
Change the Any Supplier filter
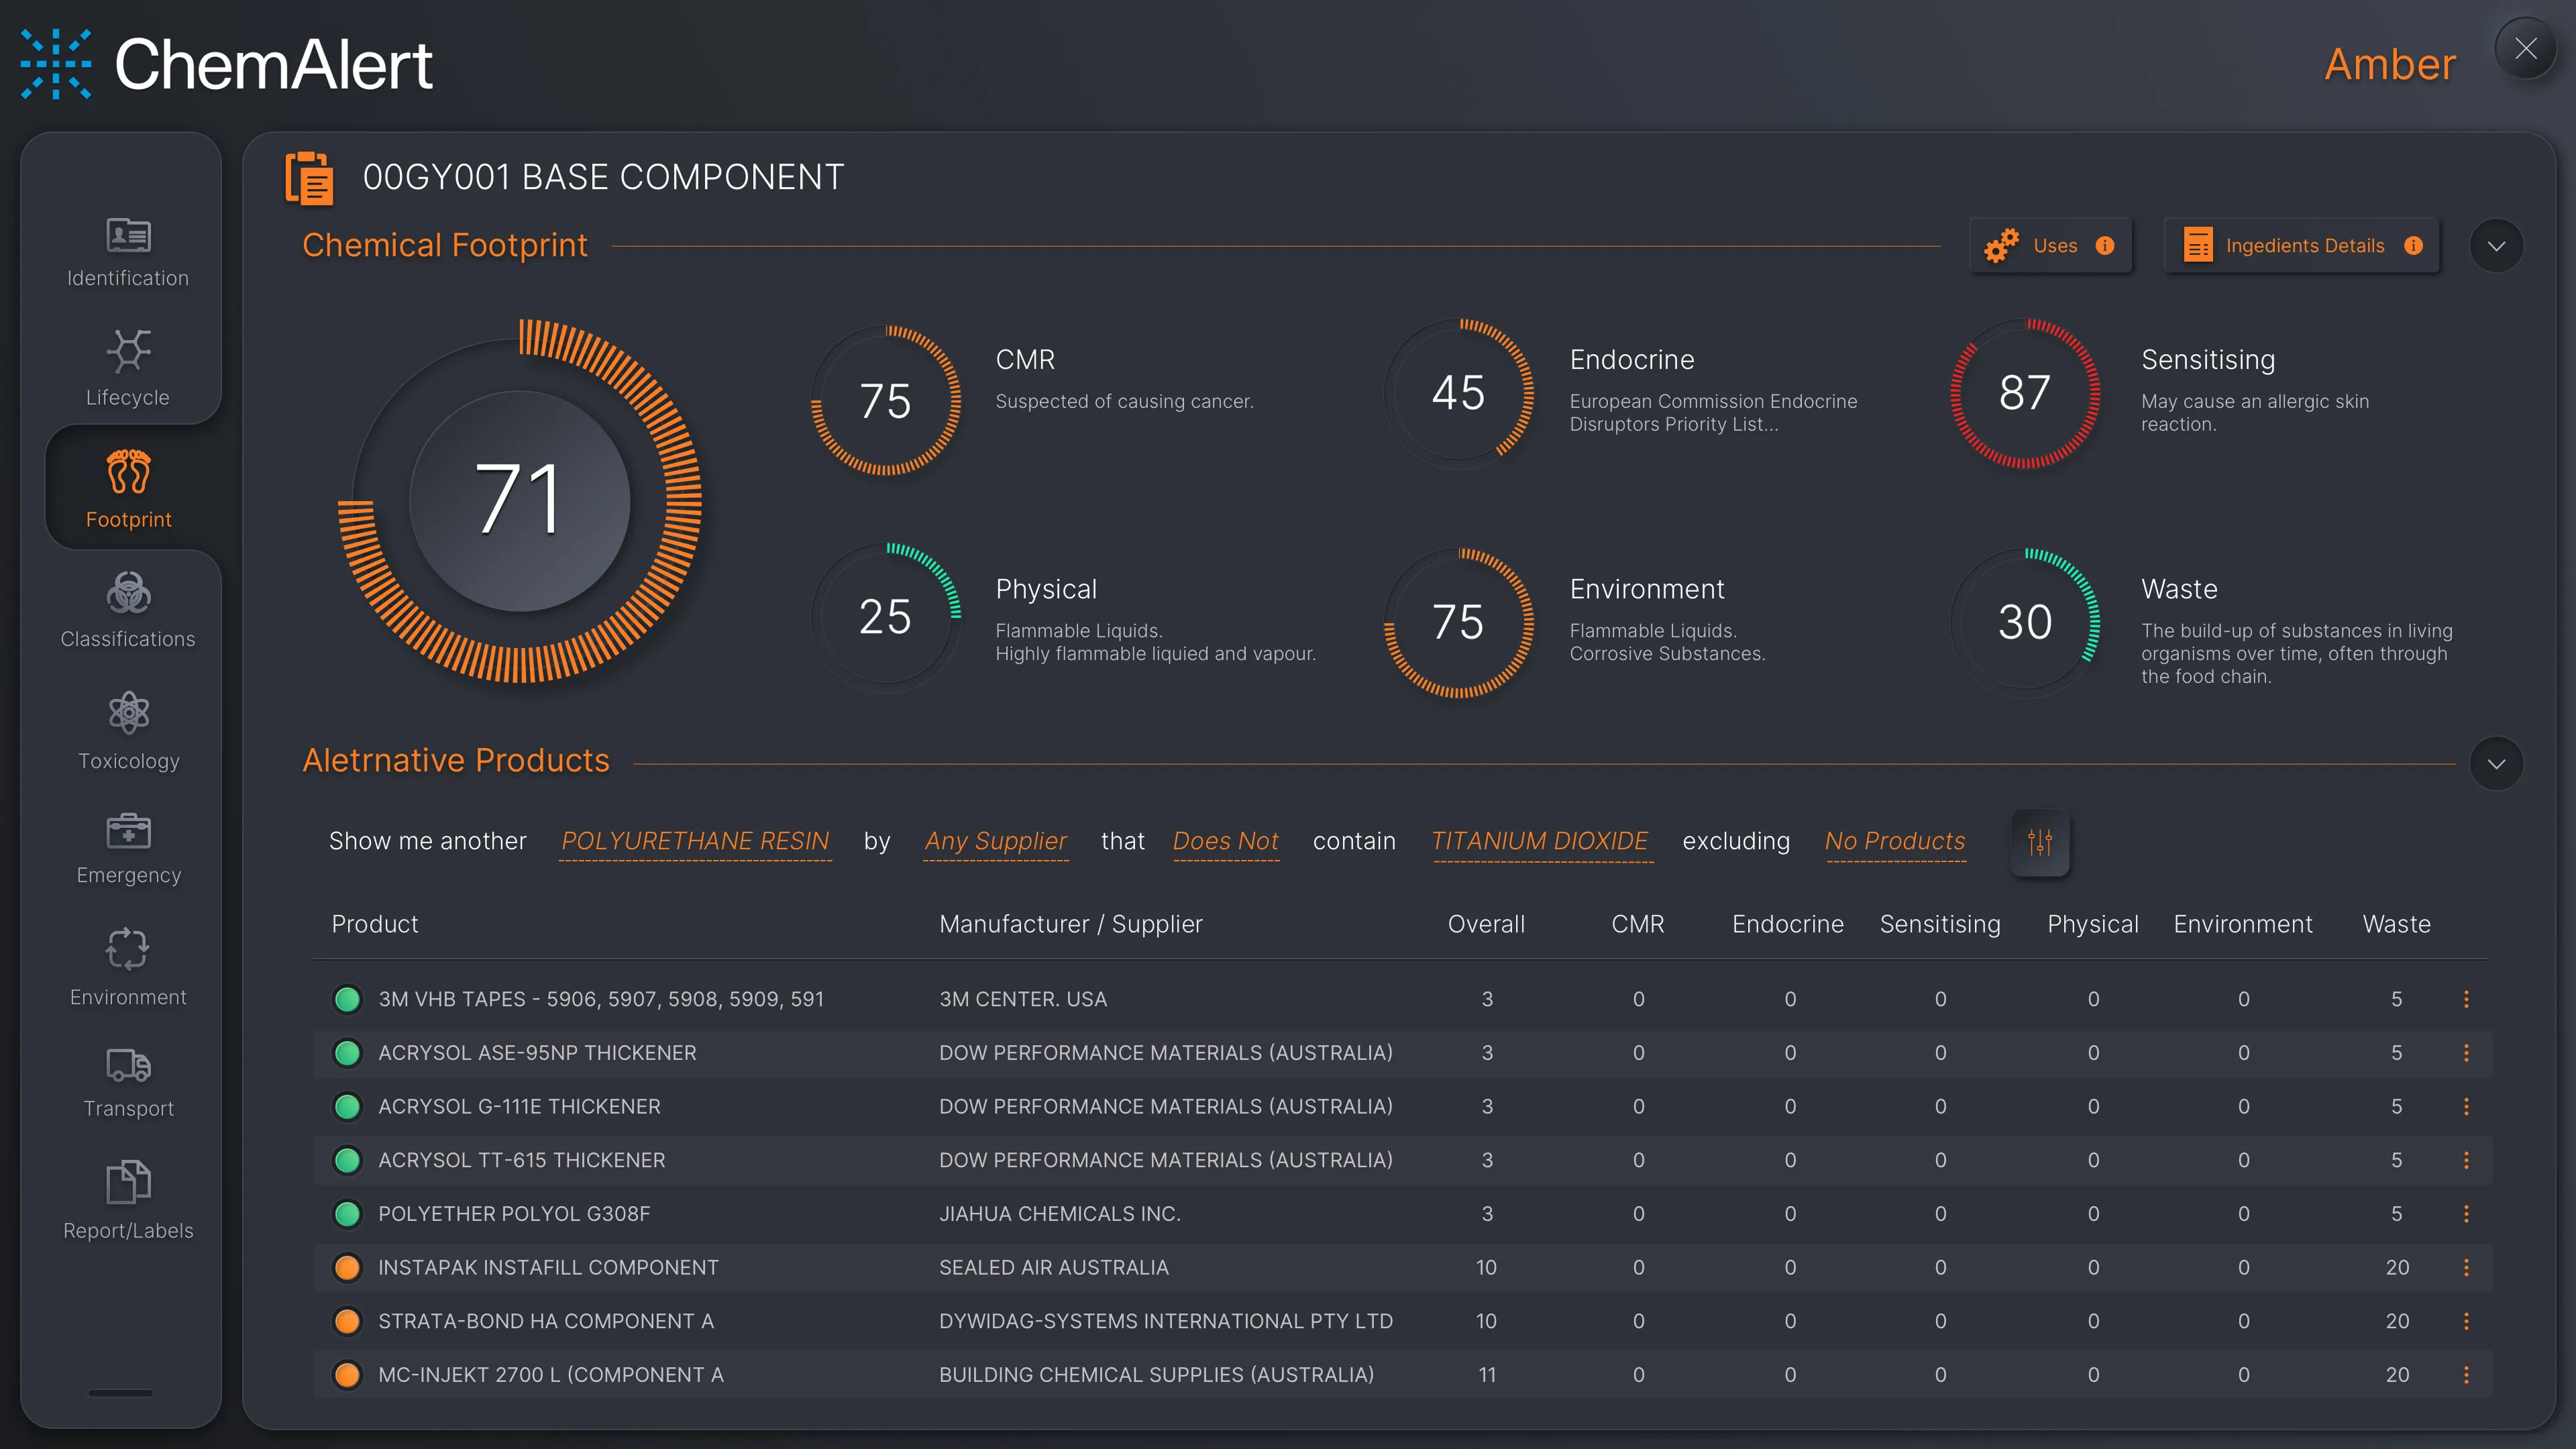click(995, 841)
